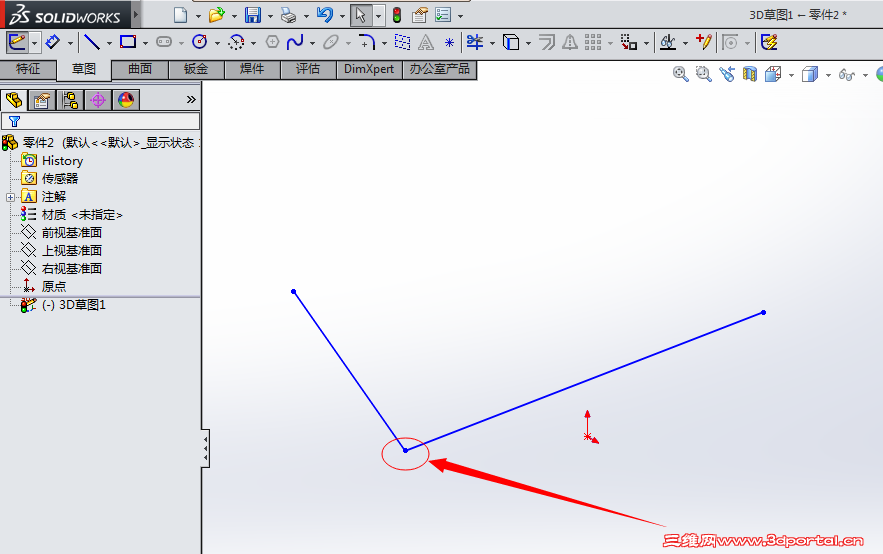The image size is (883, 554).
Task: Open the PropertyManager panel tab
Action: tap(42, 100)
